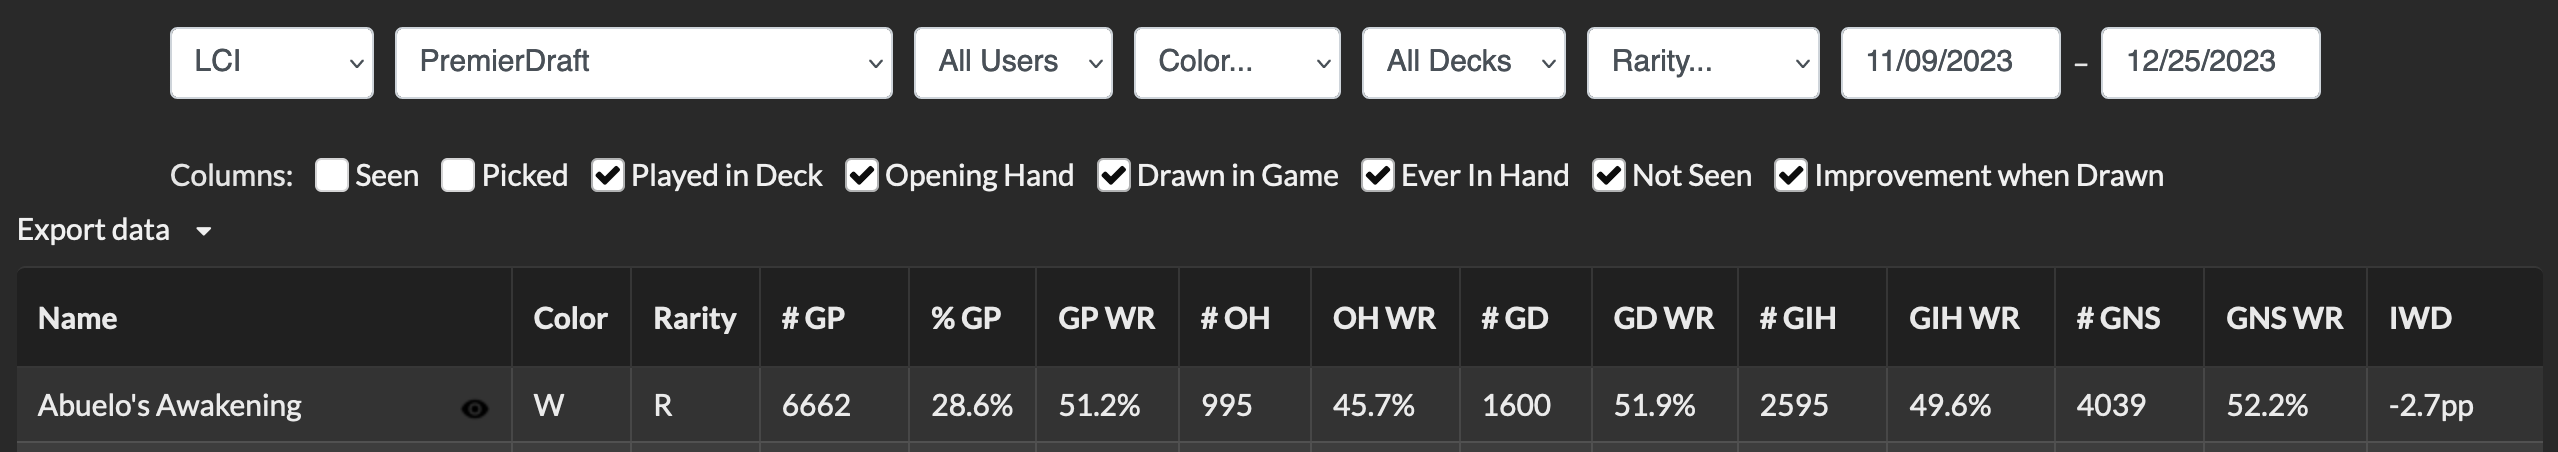2558x452 pixels.
Task: Click the Export data dropdown arrow
Action: [x=204, y=231]
